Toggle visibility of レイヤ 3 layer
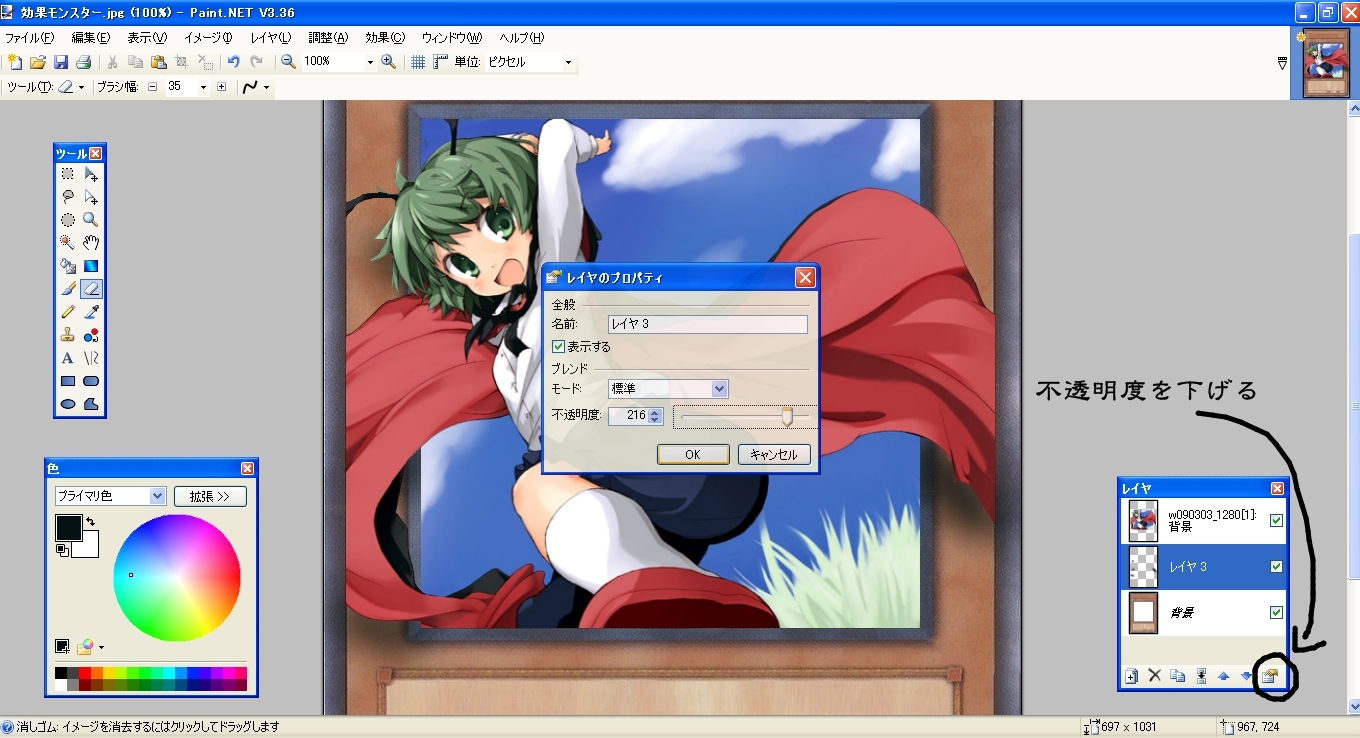 point(1276,566)
